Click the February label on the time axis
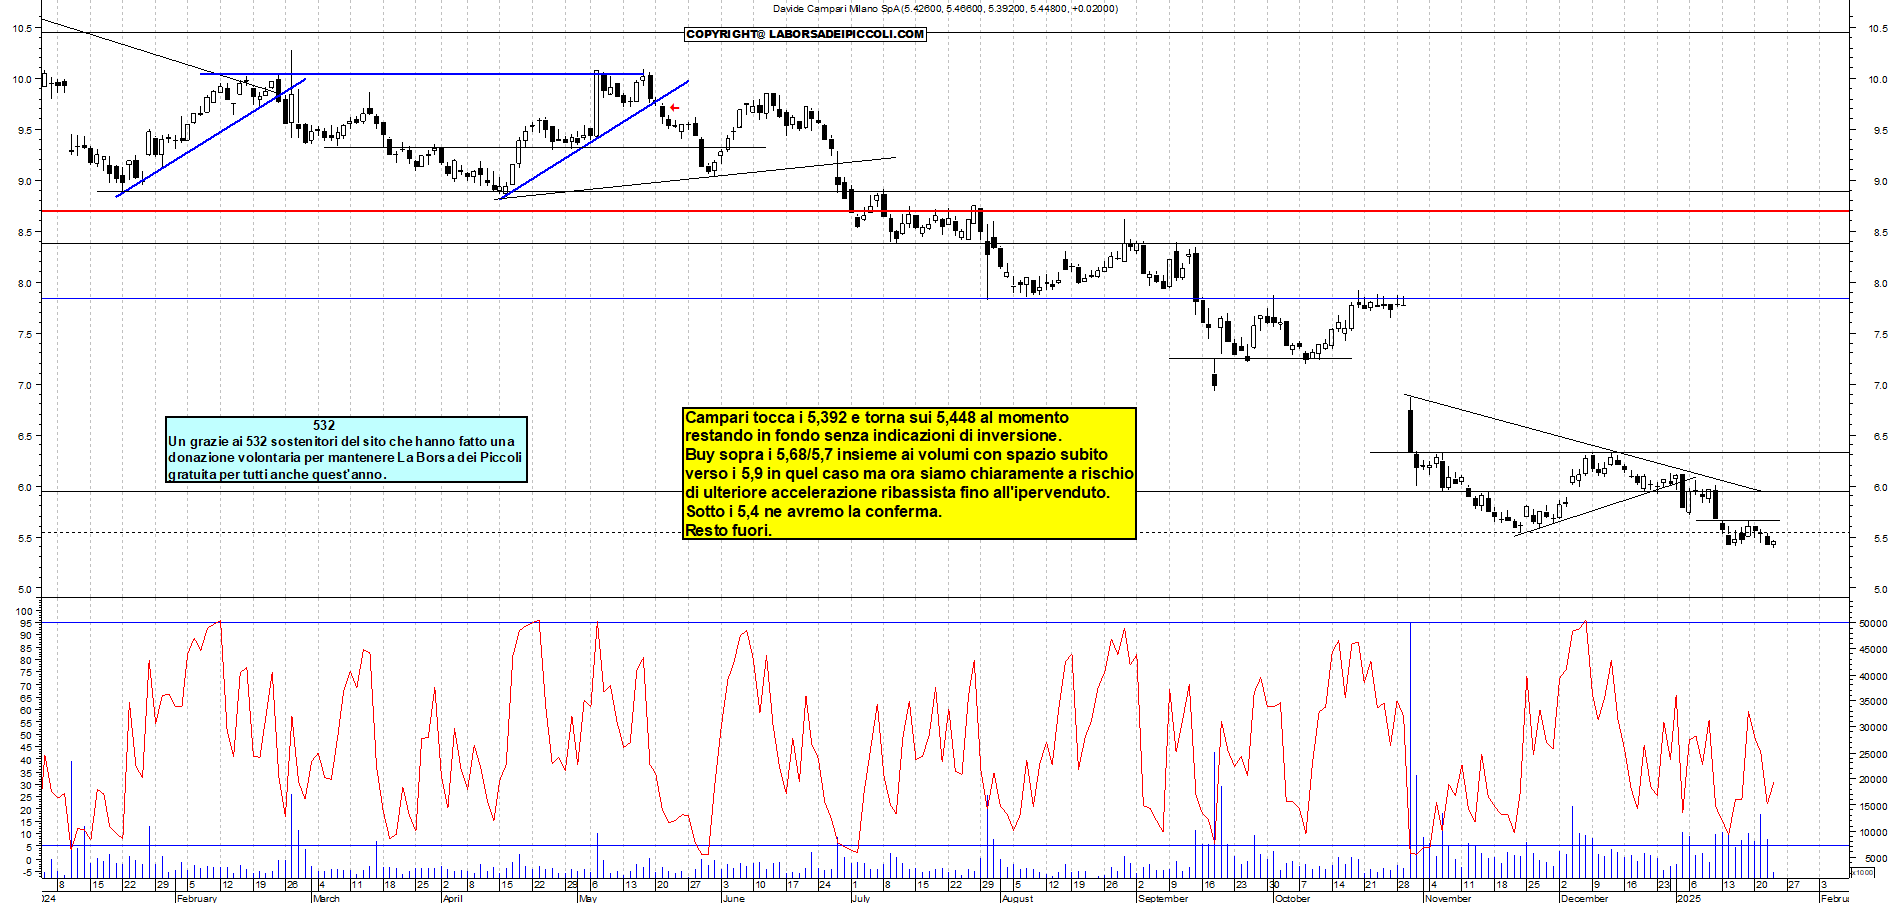This screenshot has height=903, width=1890. tap(196, 898)
